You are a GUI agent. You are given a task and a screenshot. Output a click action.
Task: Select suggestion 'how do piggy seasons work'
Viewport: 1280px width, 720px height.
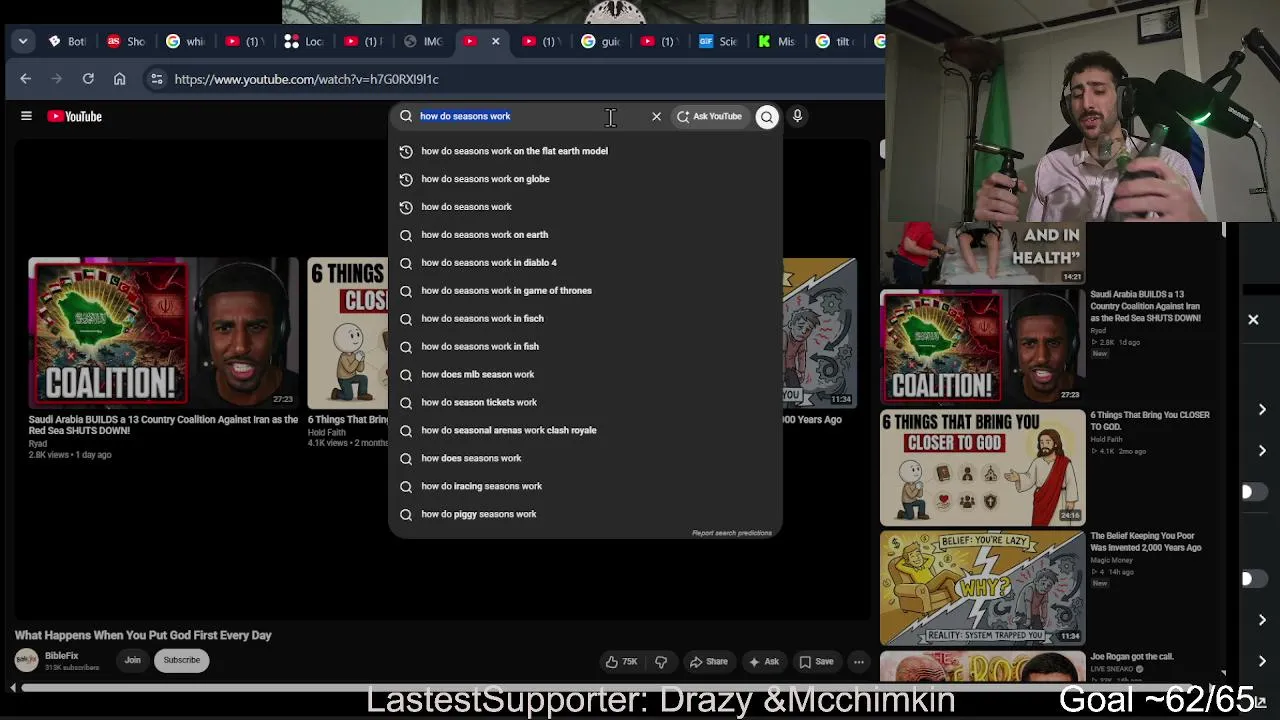585,515
